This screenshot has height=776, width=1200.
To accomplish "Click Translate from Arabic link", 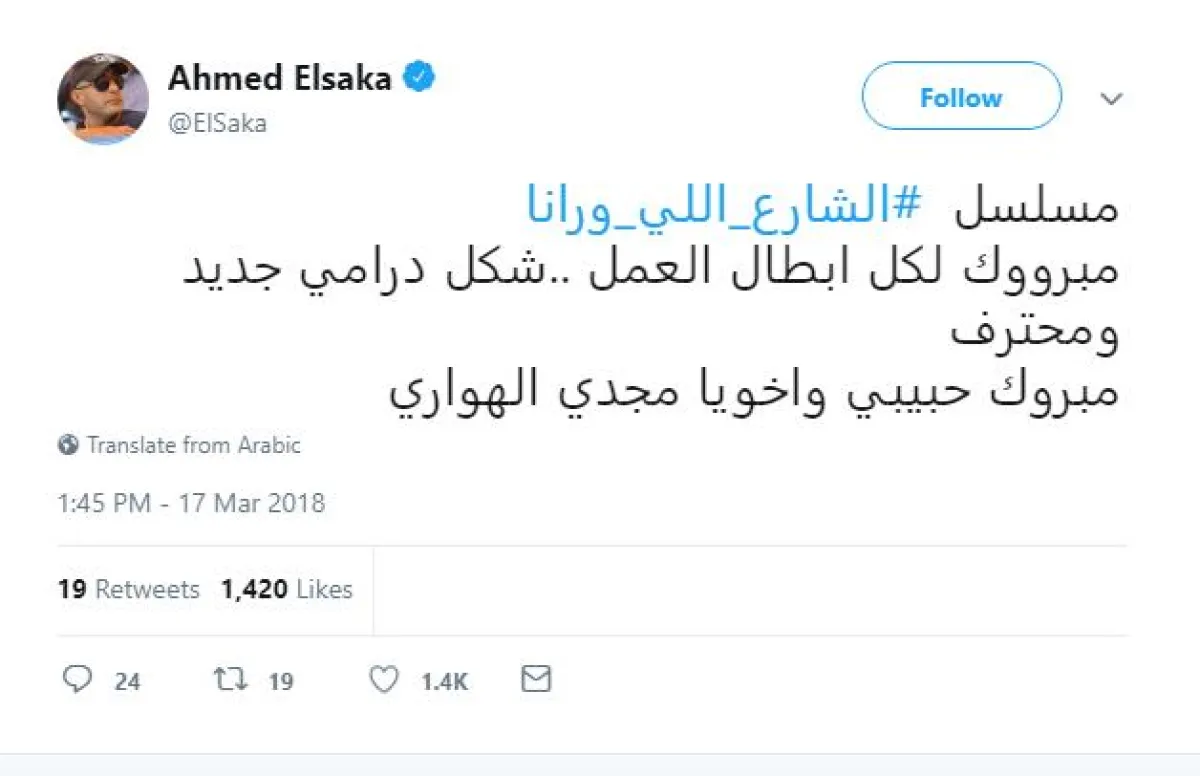I will tap(193, 445).
